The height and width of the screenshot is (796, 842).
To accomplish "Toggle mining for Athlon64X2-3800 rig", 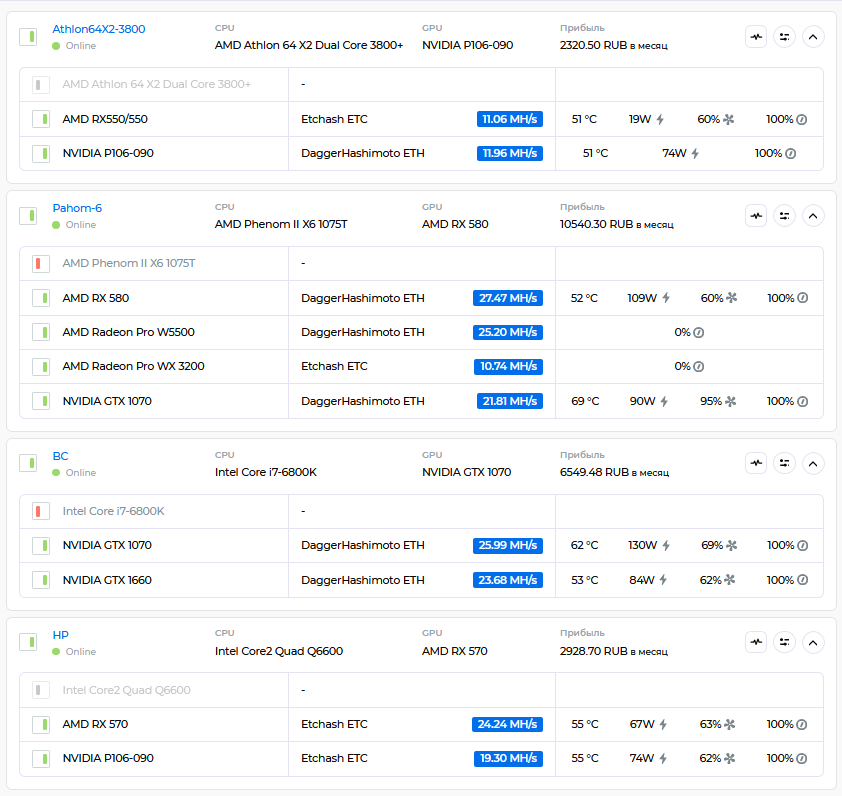I will pyautogui.click(x=28, y=37).
